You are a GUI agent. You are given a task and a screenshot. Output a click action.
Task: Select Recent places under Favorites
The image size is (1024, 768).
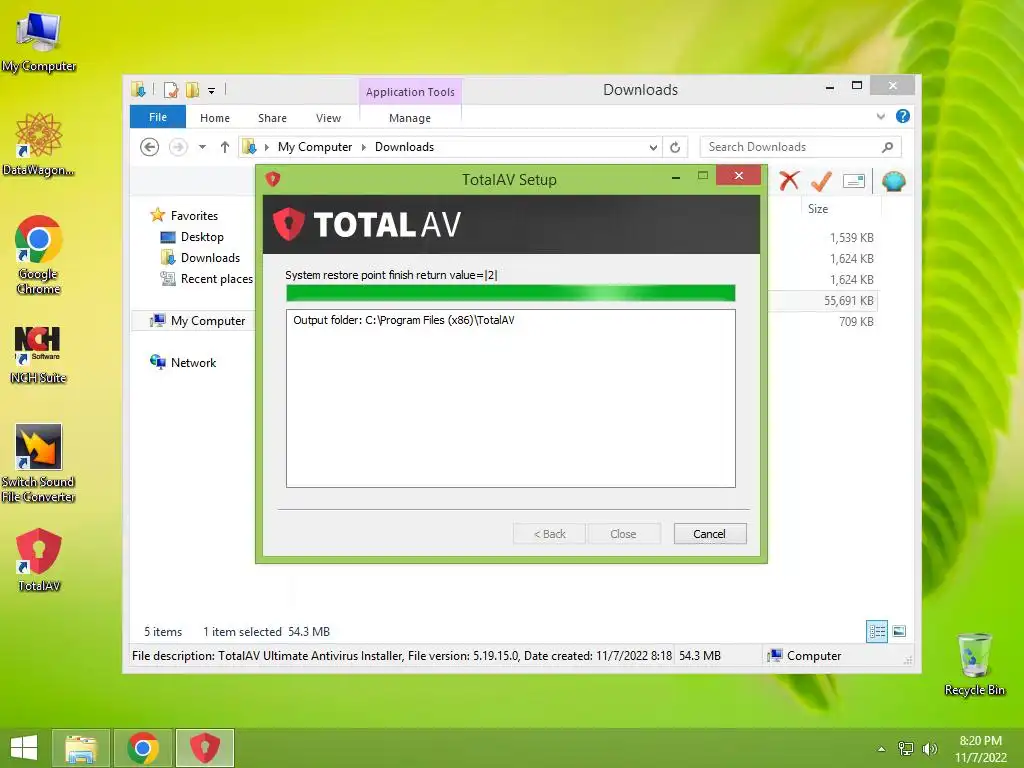tap(206, 279)
